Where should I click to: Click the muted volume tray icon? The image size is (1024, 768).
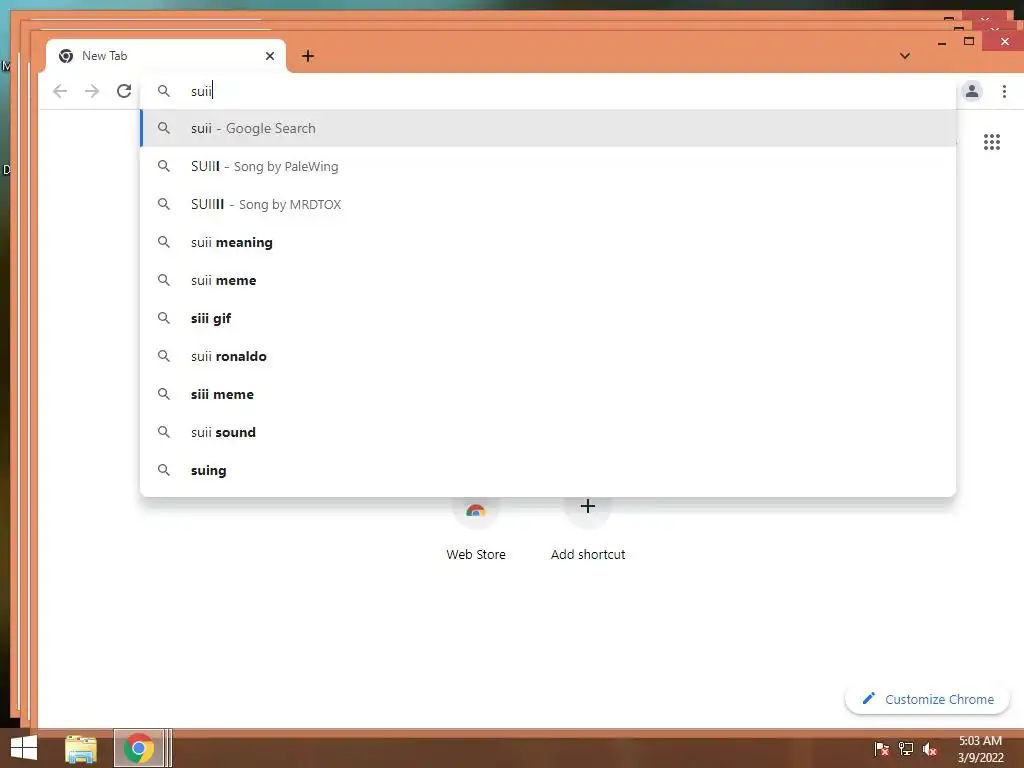(930, 749)
